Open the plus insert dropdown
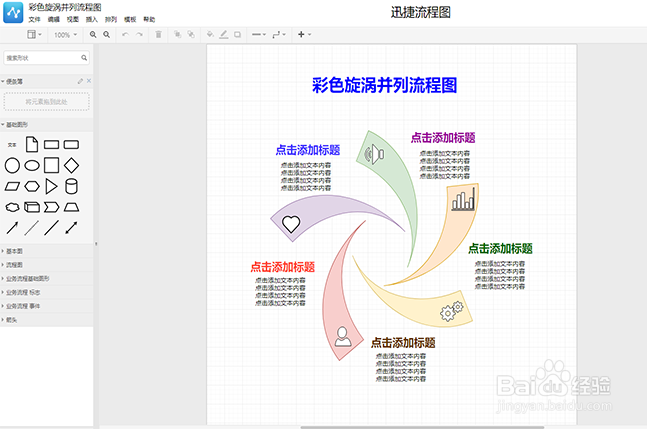Image resolution: width=647 pixels, height=429 pixels. (x=305, y=35)
